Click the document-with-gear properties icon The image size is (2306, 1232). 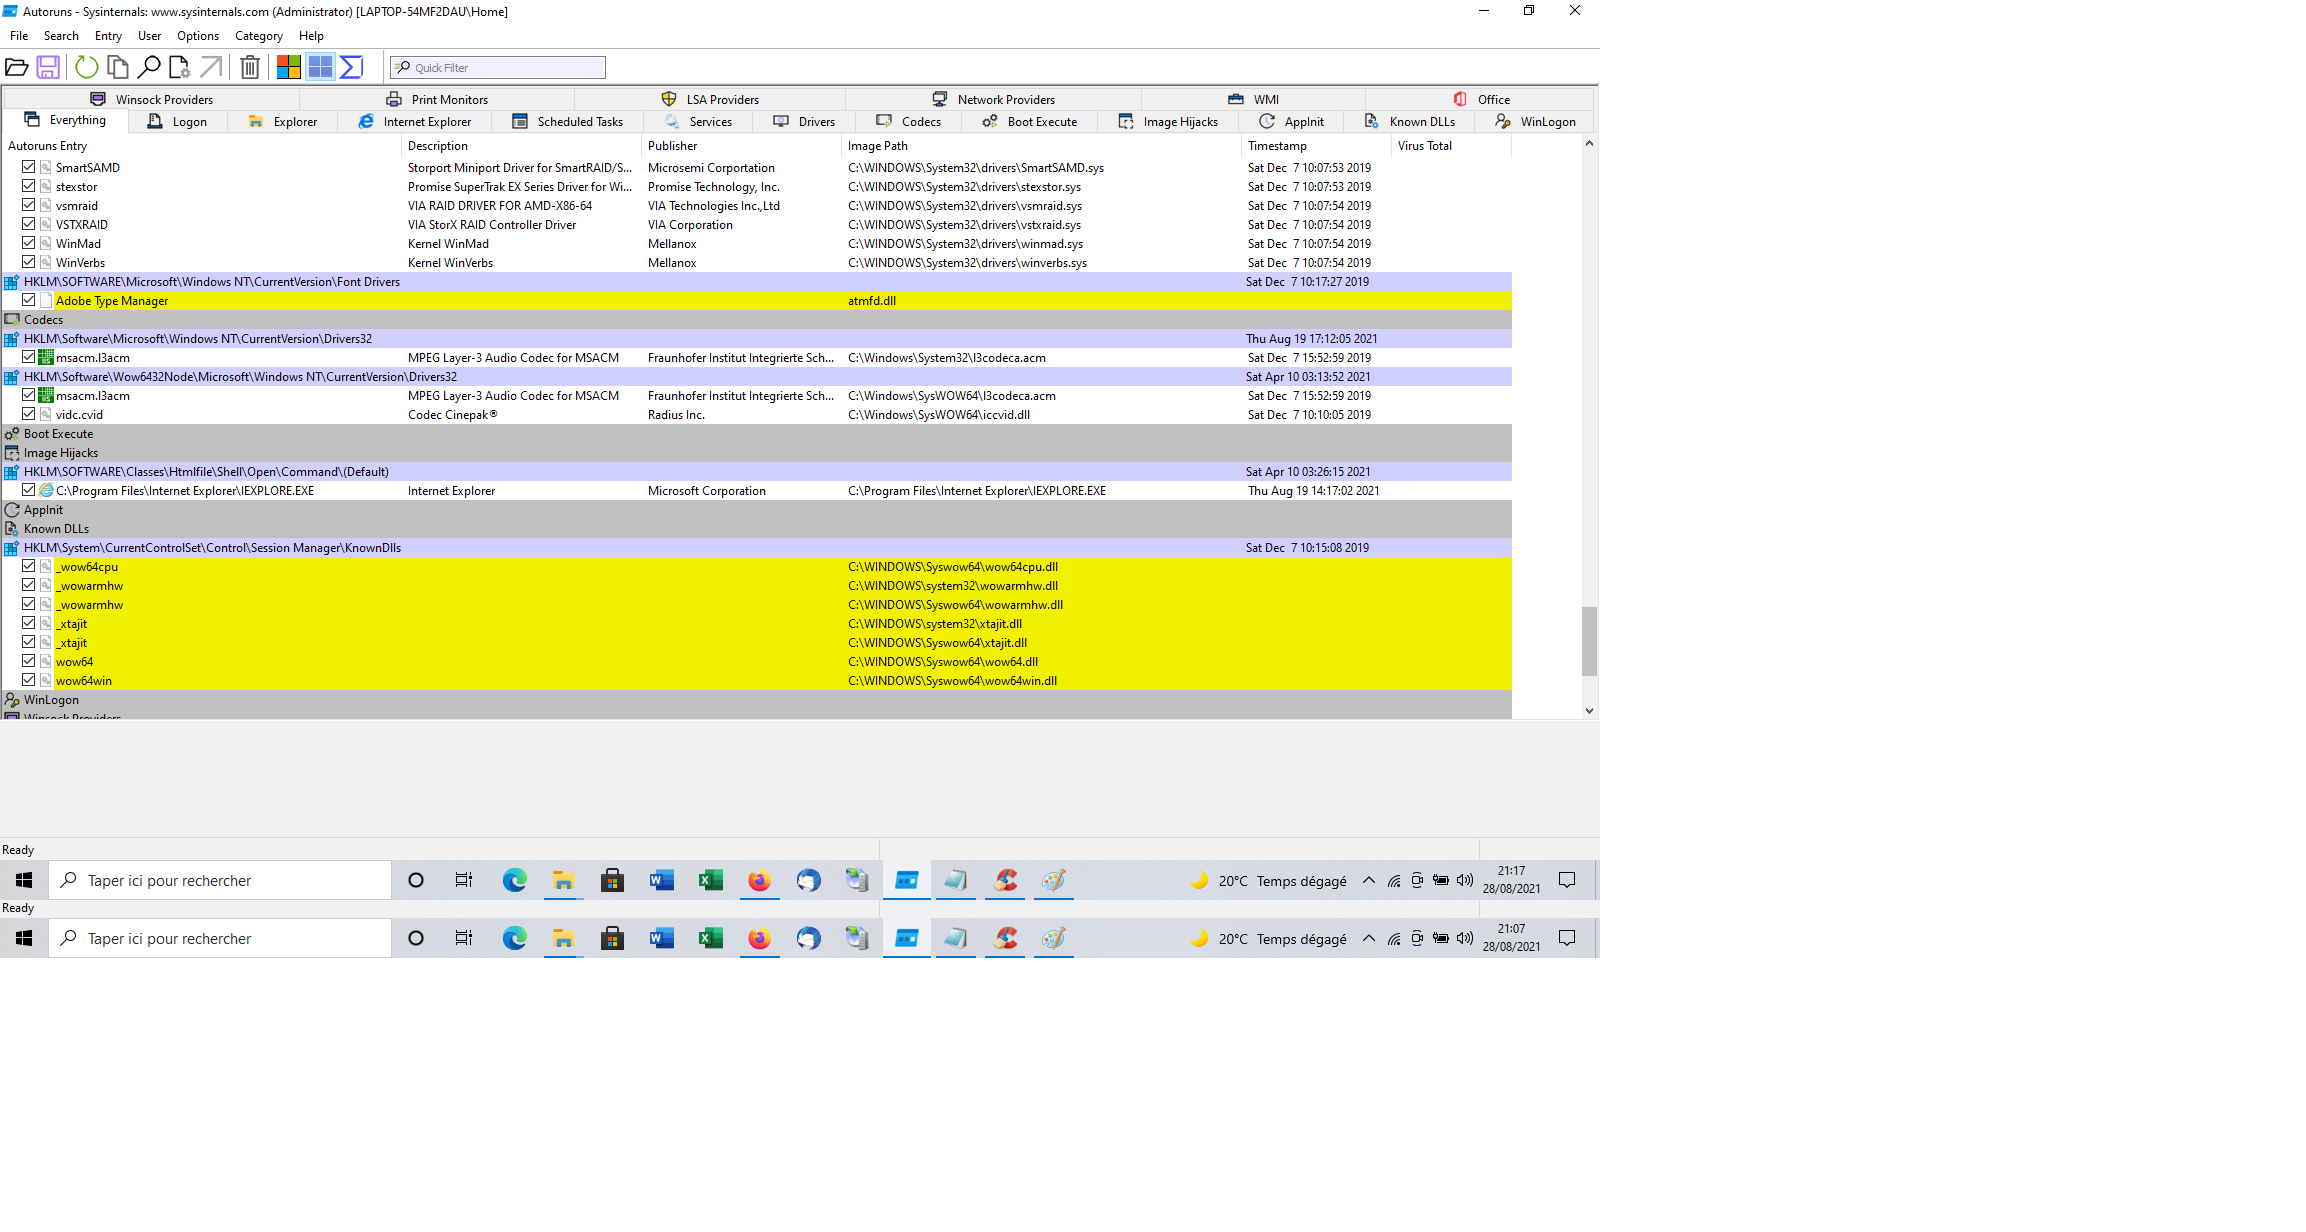coord(179,67)
